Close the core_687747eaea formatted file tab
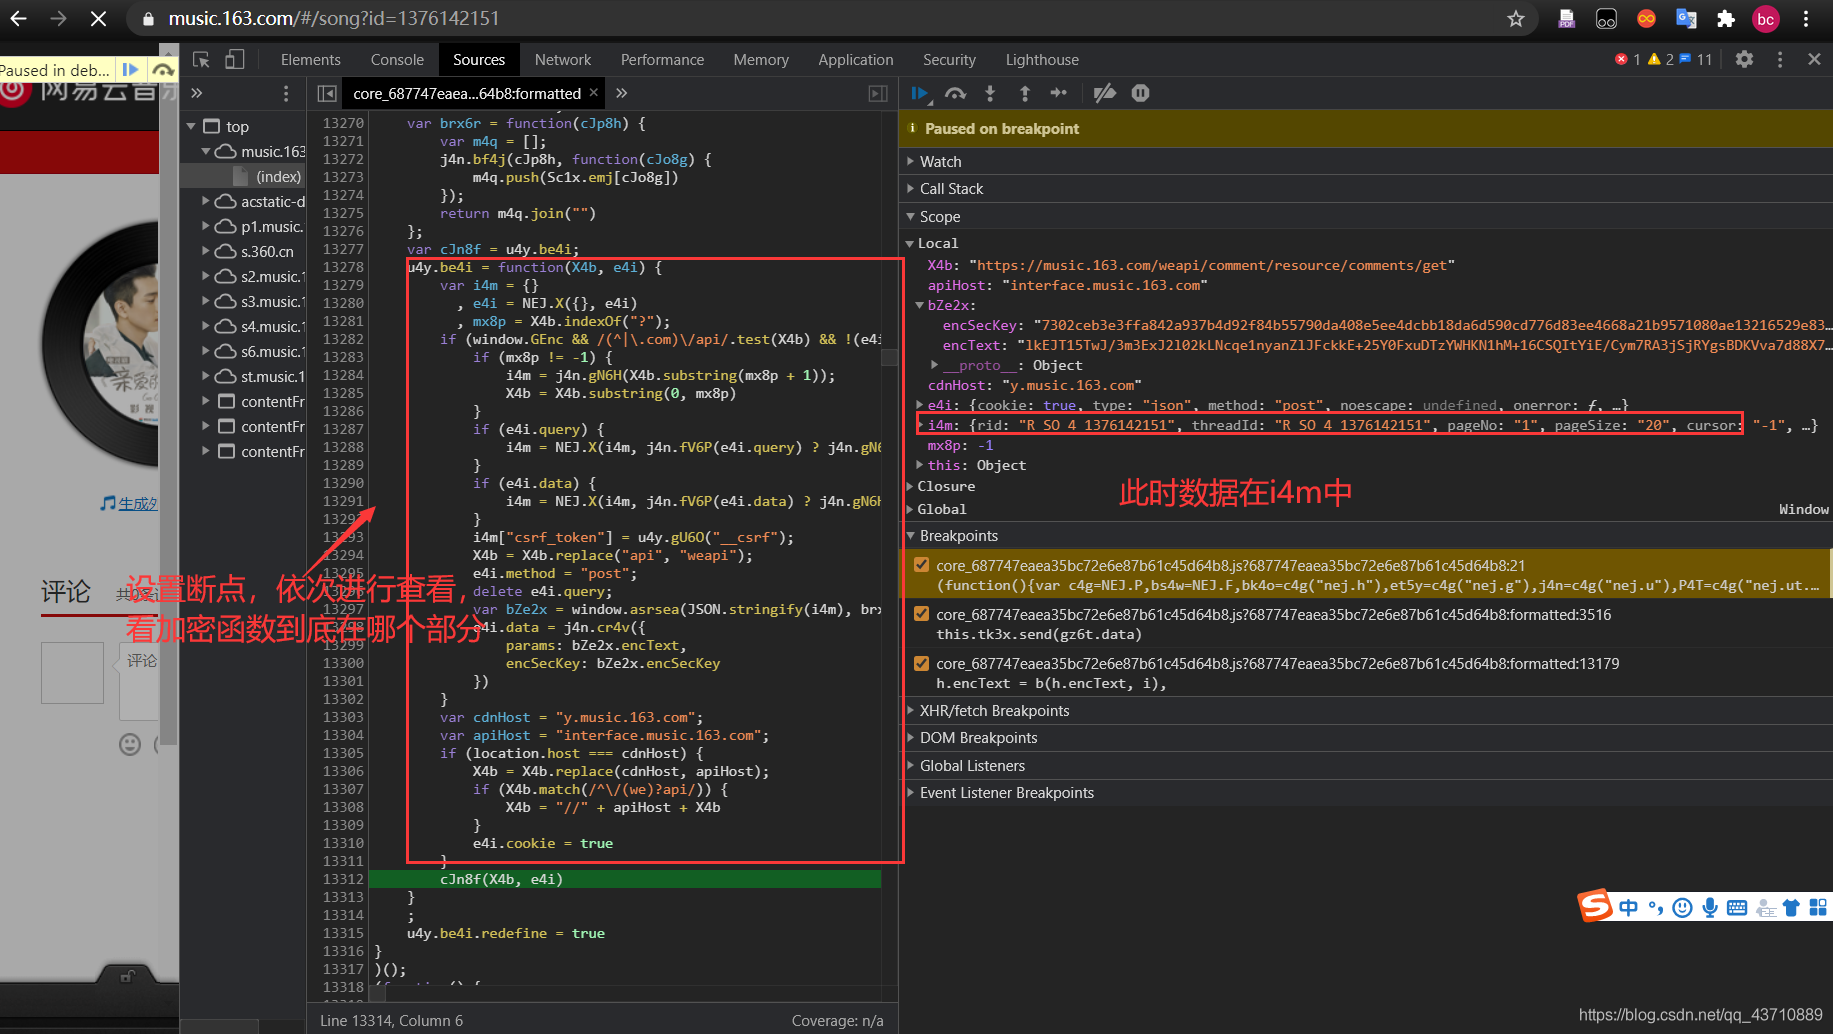 tap(593, 92)
